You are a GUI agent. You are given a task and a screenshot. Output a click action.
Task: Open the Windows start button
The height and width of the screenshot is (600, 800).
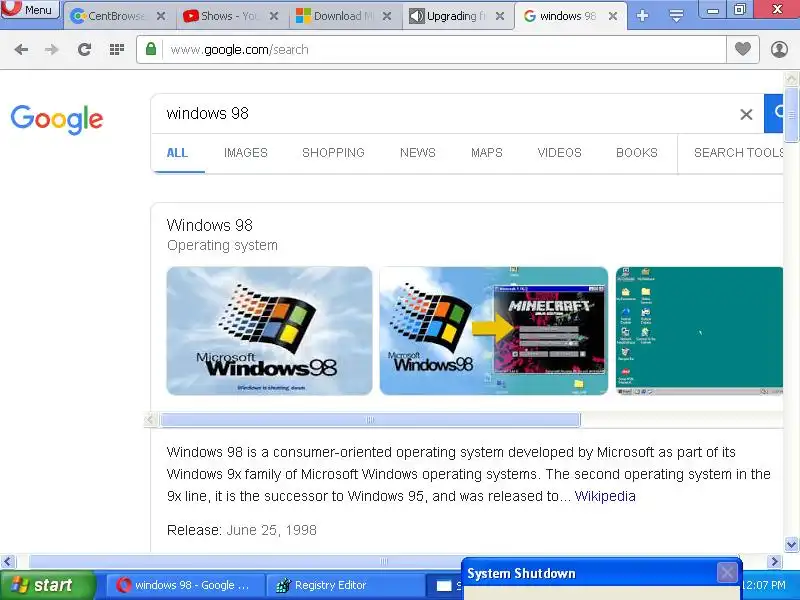pos(47,585)
